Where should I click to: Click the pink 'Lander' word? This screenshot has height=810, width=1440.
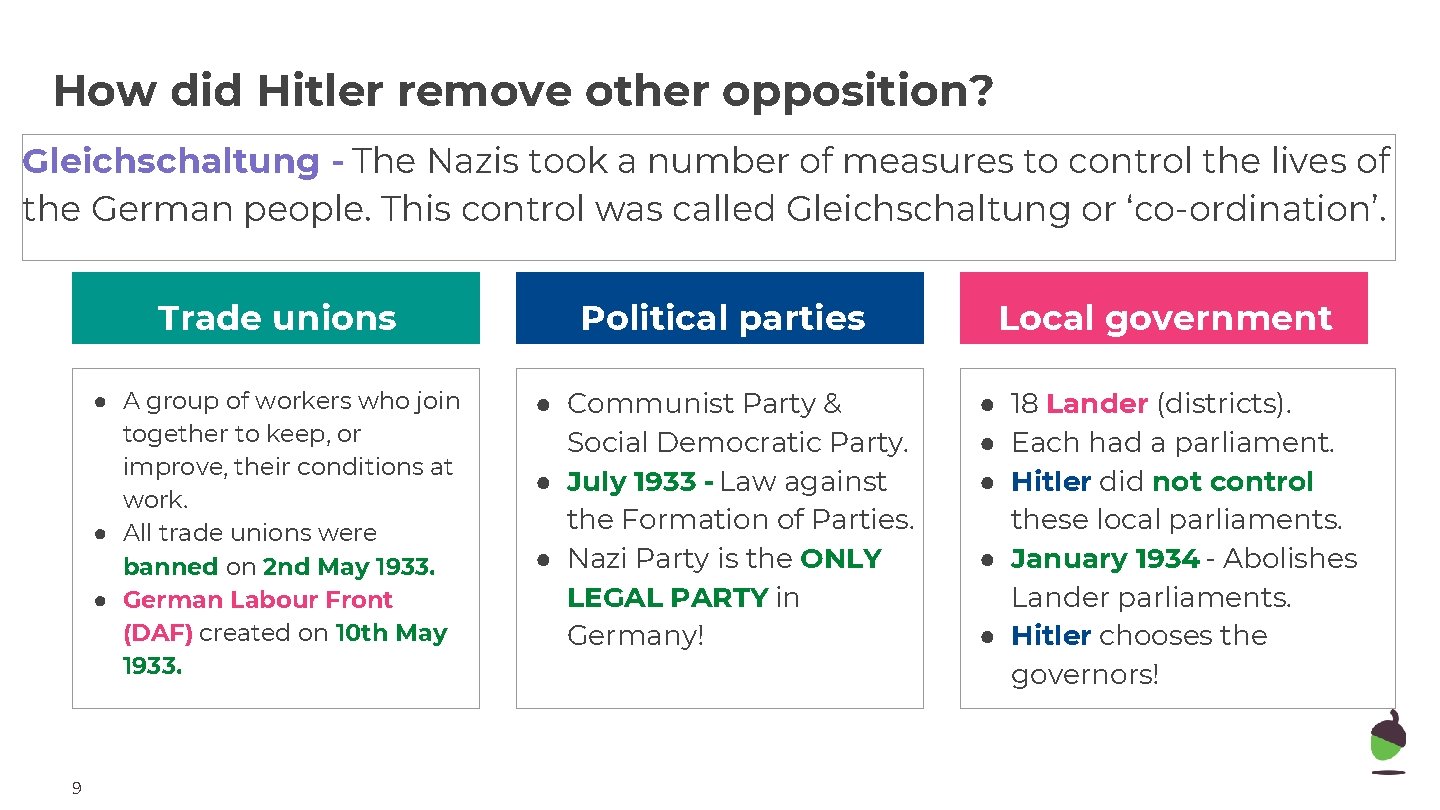pos(1097,404)
